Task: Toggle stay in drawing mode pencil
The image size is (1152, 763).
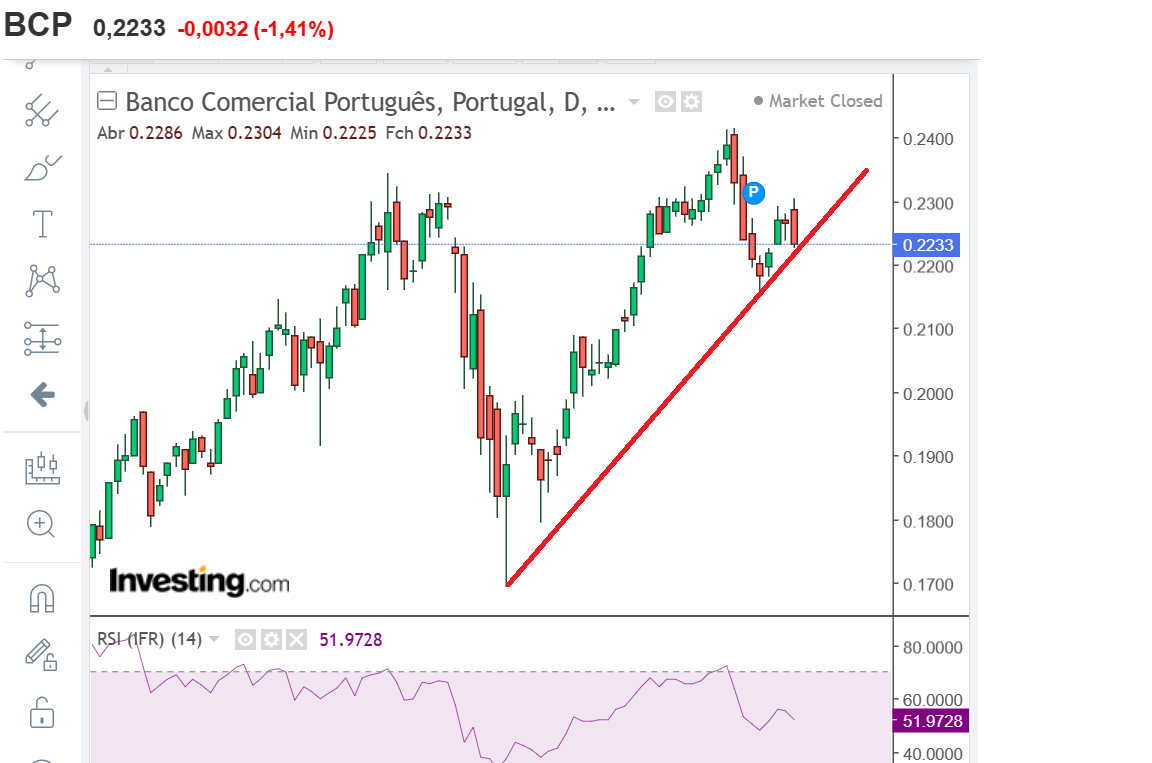Action: (x=41, y=654)
